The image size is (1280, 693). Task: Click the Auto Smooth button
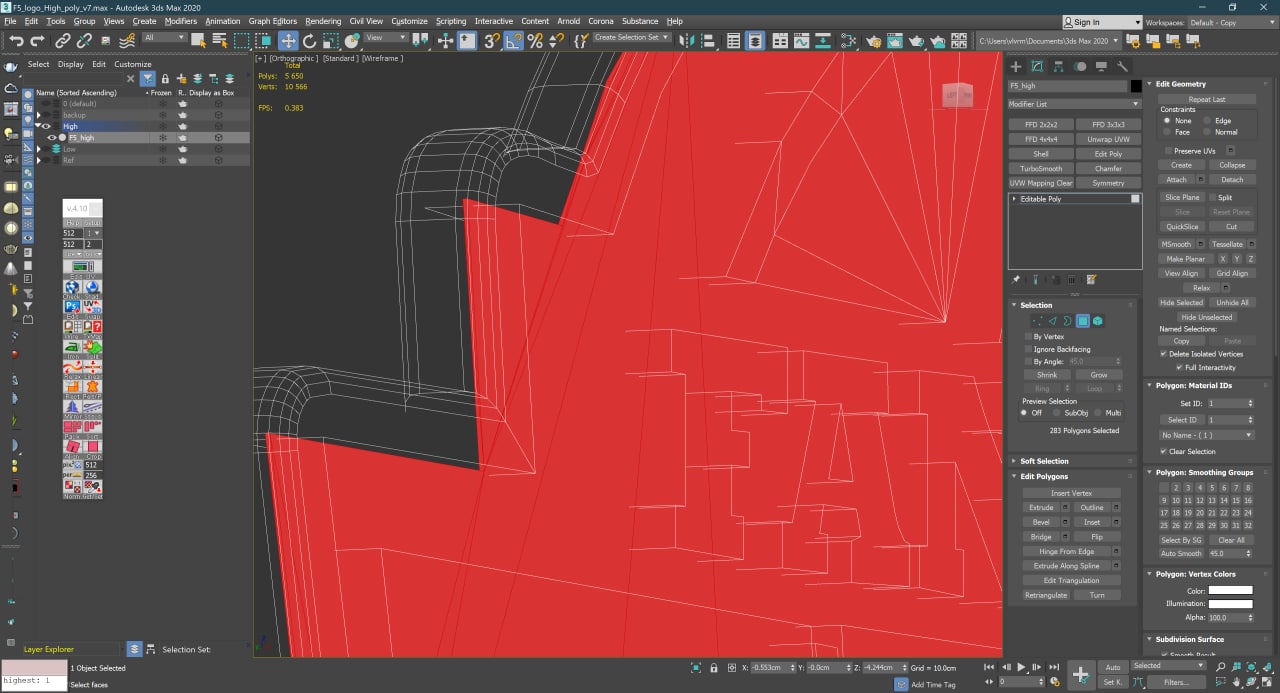click(1181, 553)
